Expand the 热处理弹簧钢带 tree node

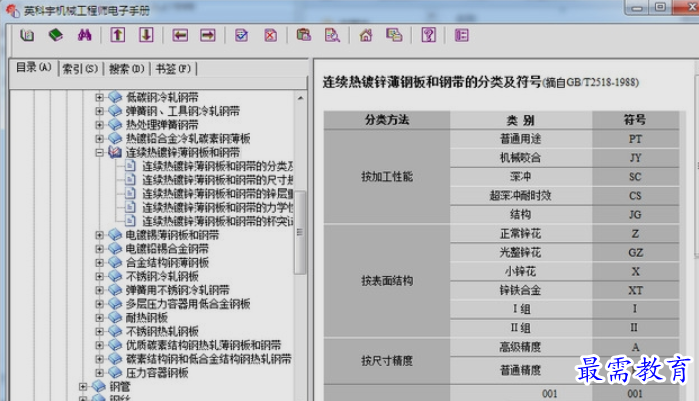click(99, 125)
